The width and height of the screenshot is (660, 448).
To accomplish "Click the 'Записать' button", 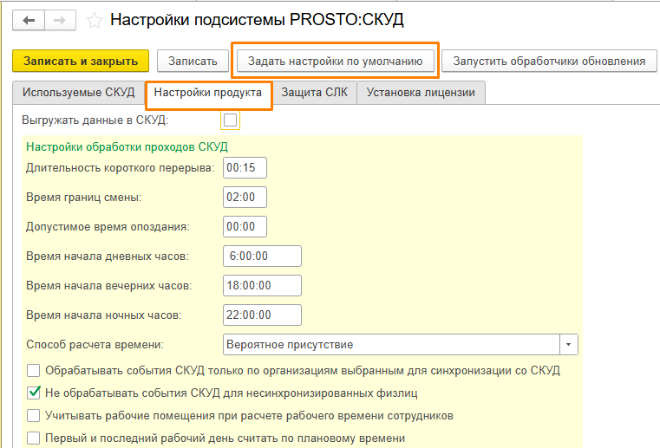I will pyautogui.click(x=192, y=62).
